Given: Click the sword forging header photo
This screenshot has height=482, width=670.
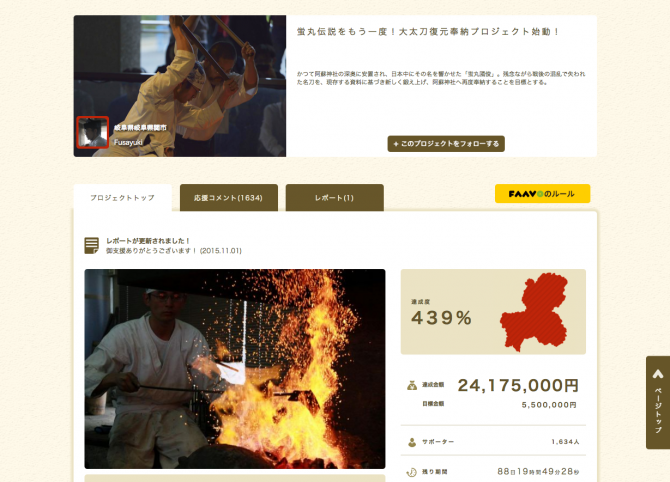Looking at the screenshot, I should coord(180,86).
